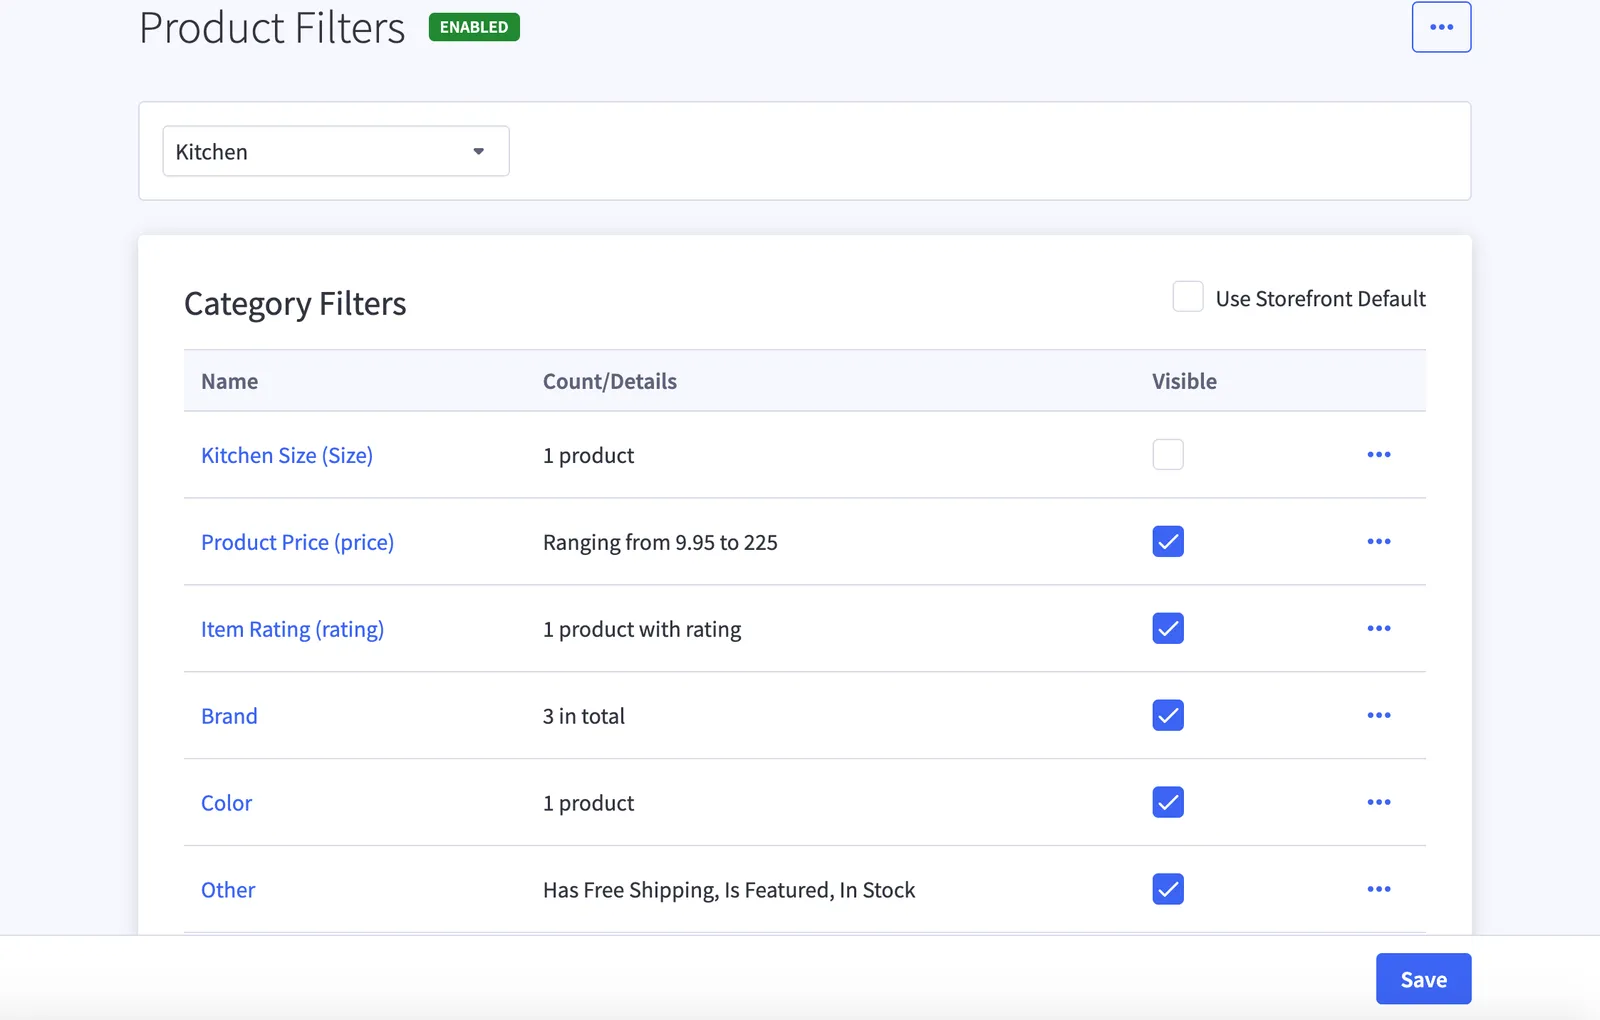Open actions menu for Kitchen Size row
This screenshot has height=1020, width=1600.
point(1379,455)
